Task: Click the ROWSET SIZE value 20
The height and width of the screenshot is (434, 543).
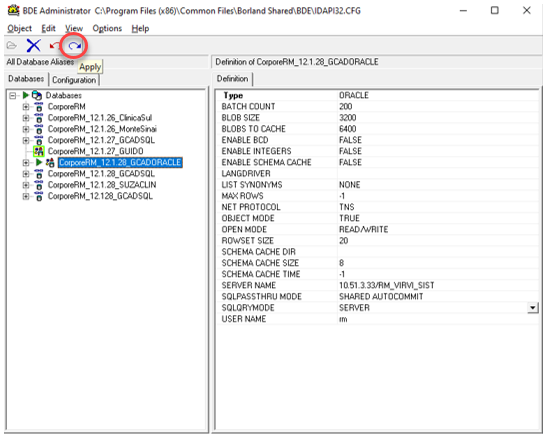Action: pyautogui.click(x=344, y=241)
